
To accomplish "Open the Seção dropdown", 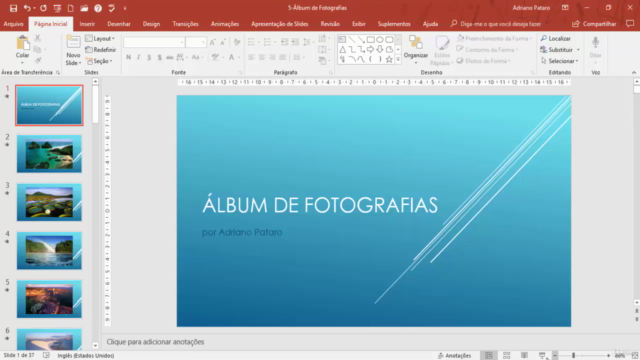I will click(x=99, y=61).
